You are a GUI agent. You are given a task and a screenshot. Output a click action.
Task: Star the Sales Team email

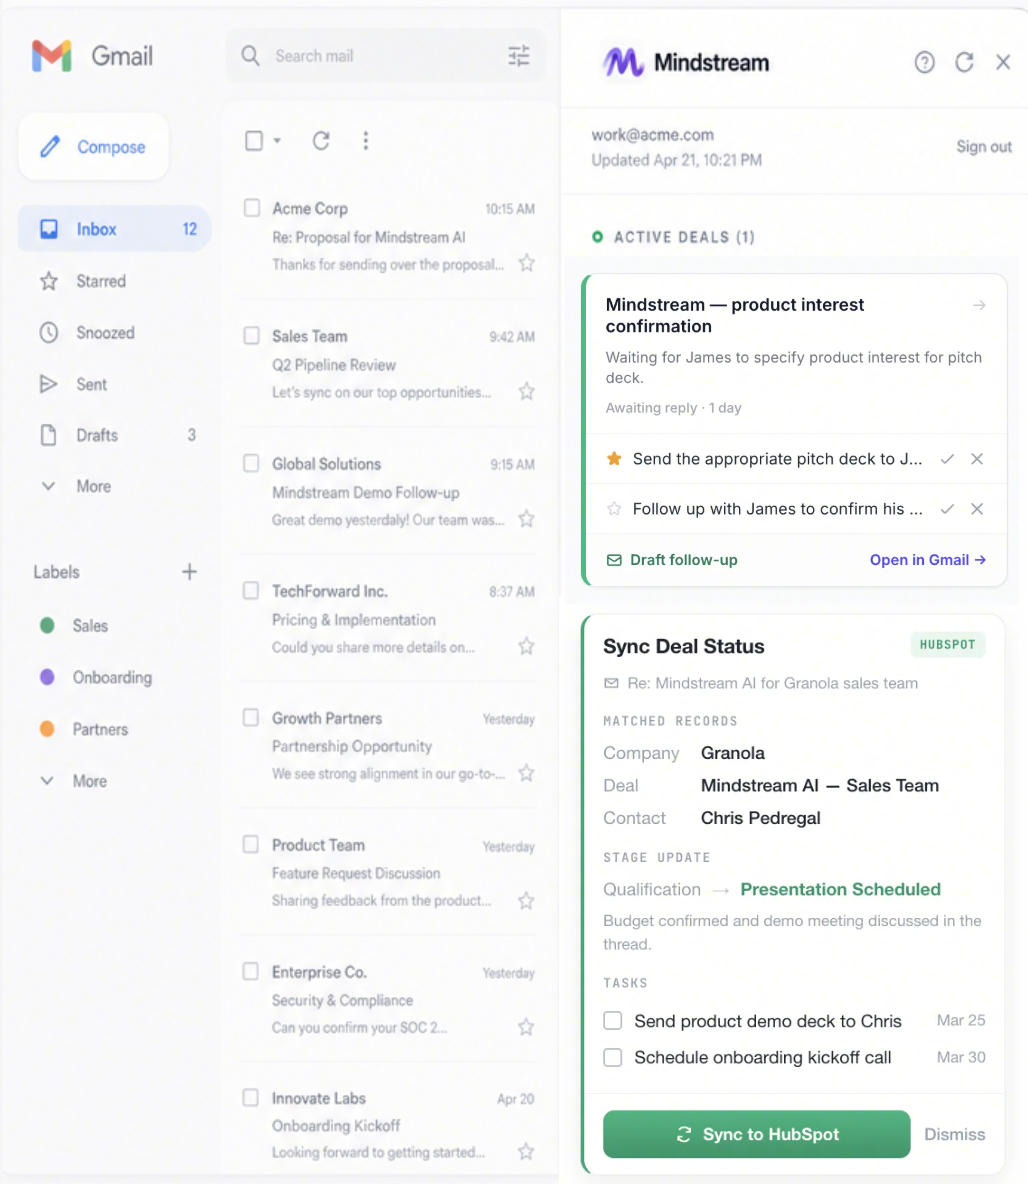point(526,391)
